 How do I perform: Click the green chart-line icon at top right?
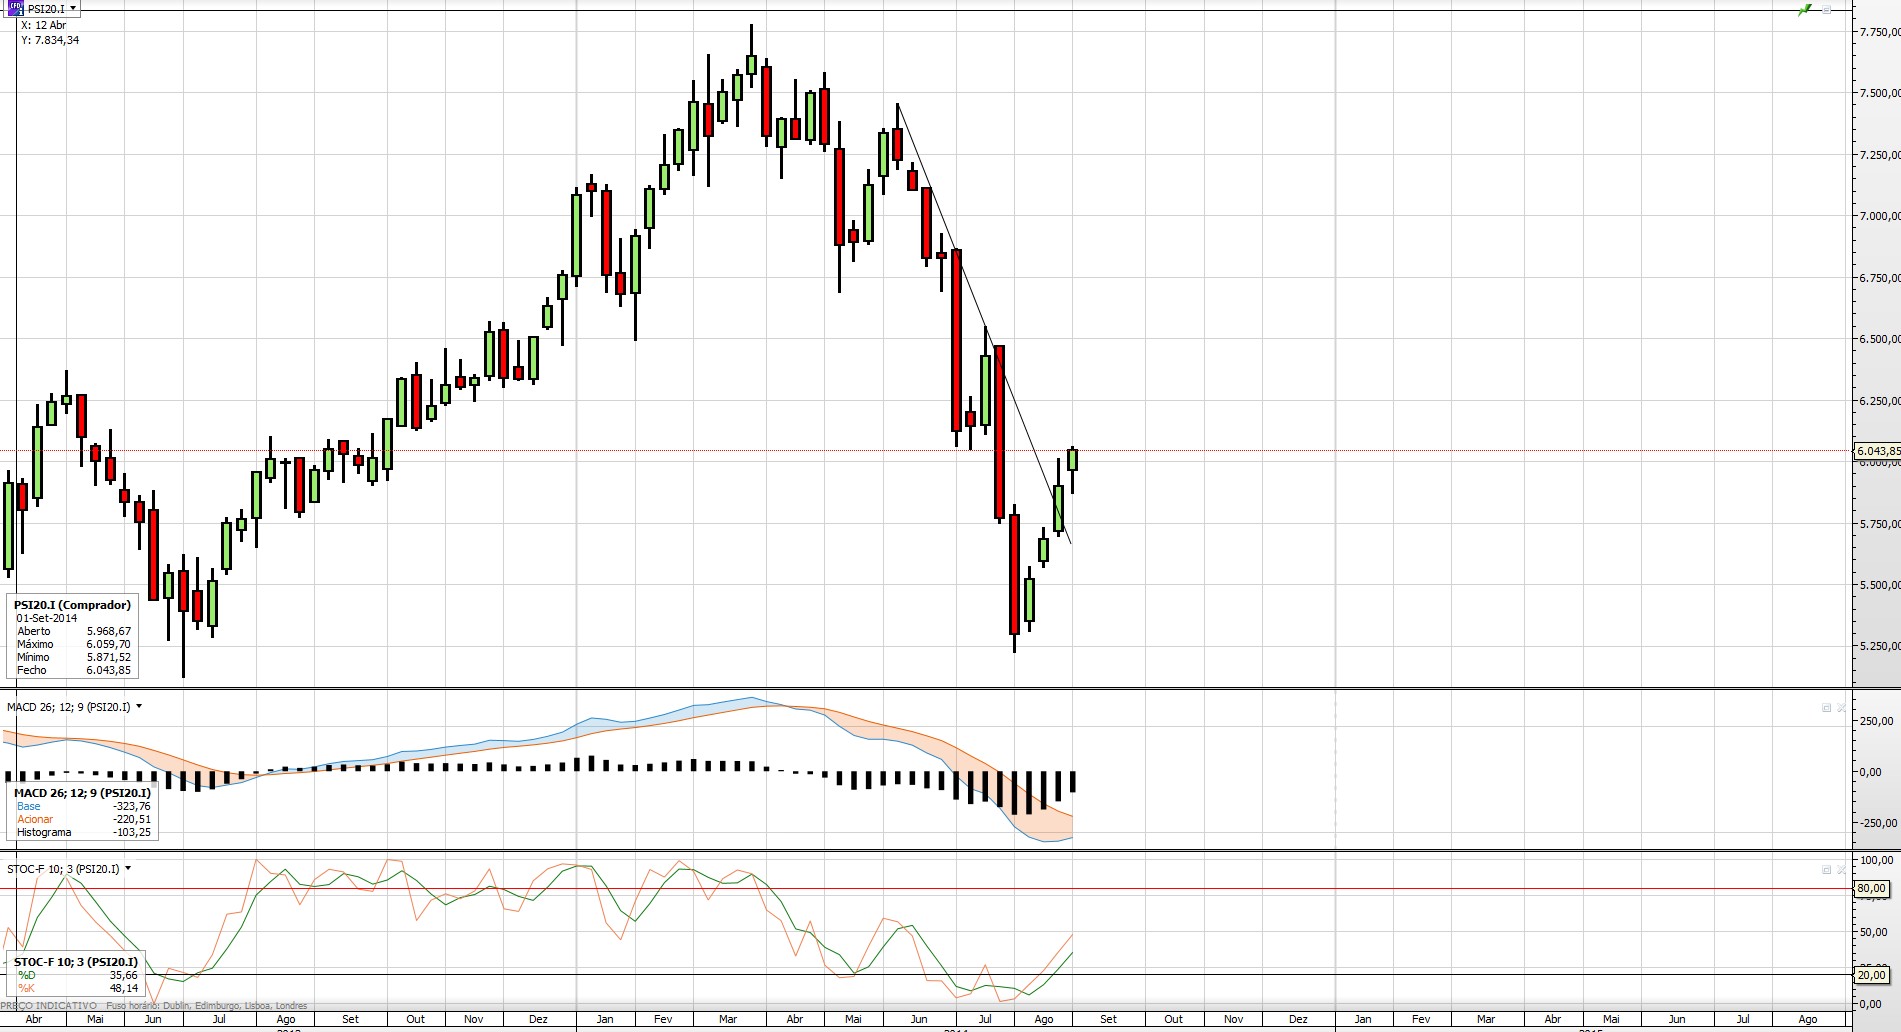tap(1805, 10)
